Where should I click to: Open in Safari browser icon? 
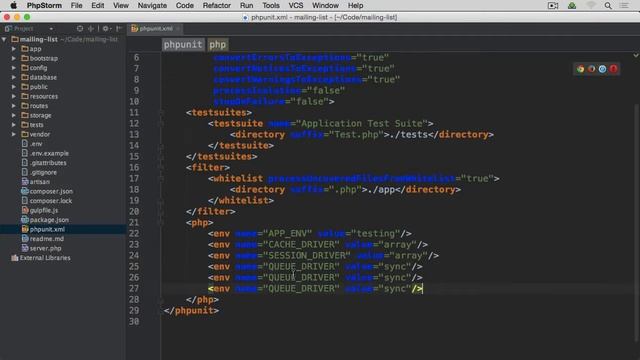point(602,69)
